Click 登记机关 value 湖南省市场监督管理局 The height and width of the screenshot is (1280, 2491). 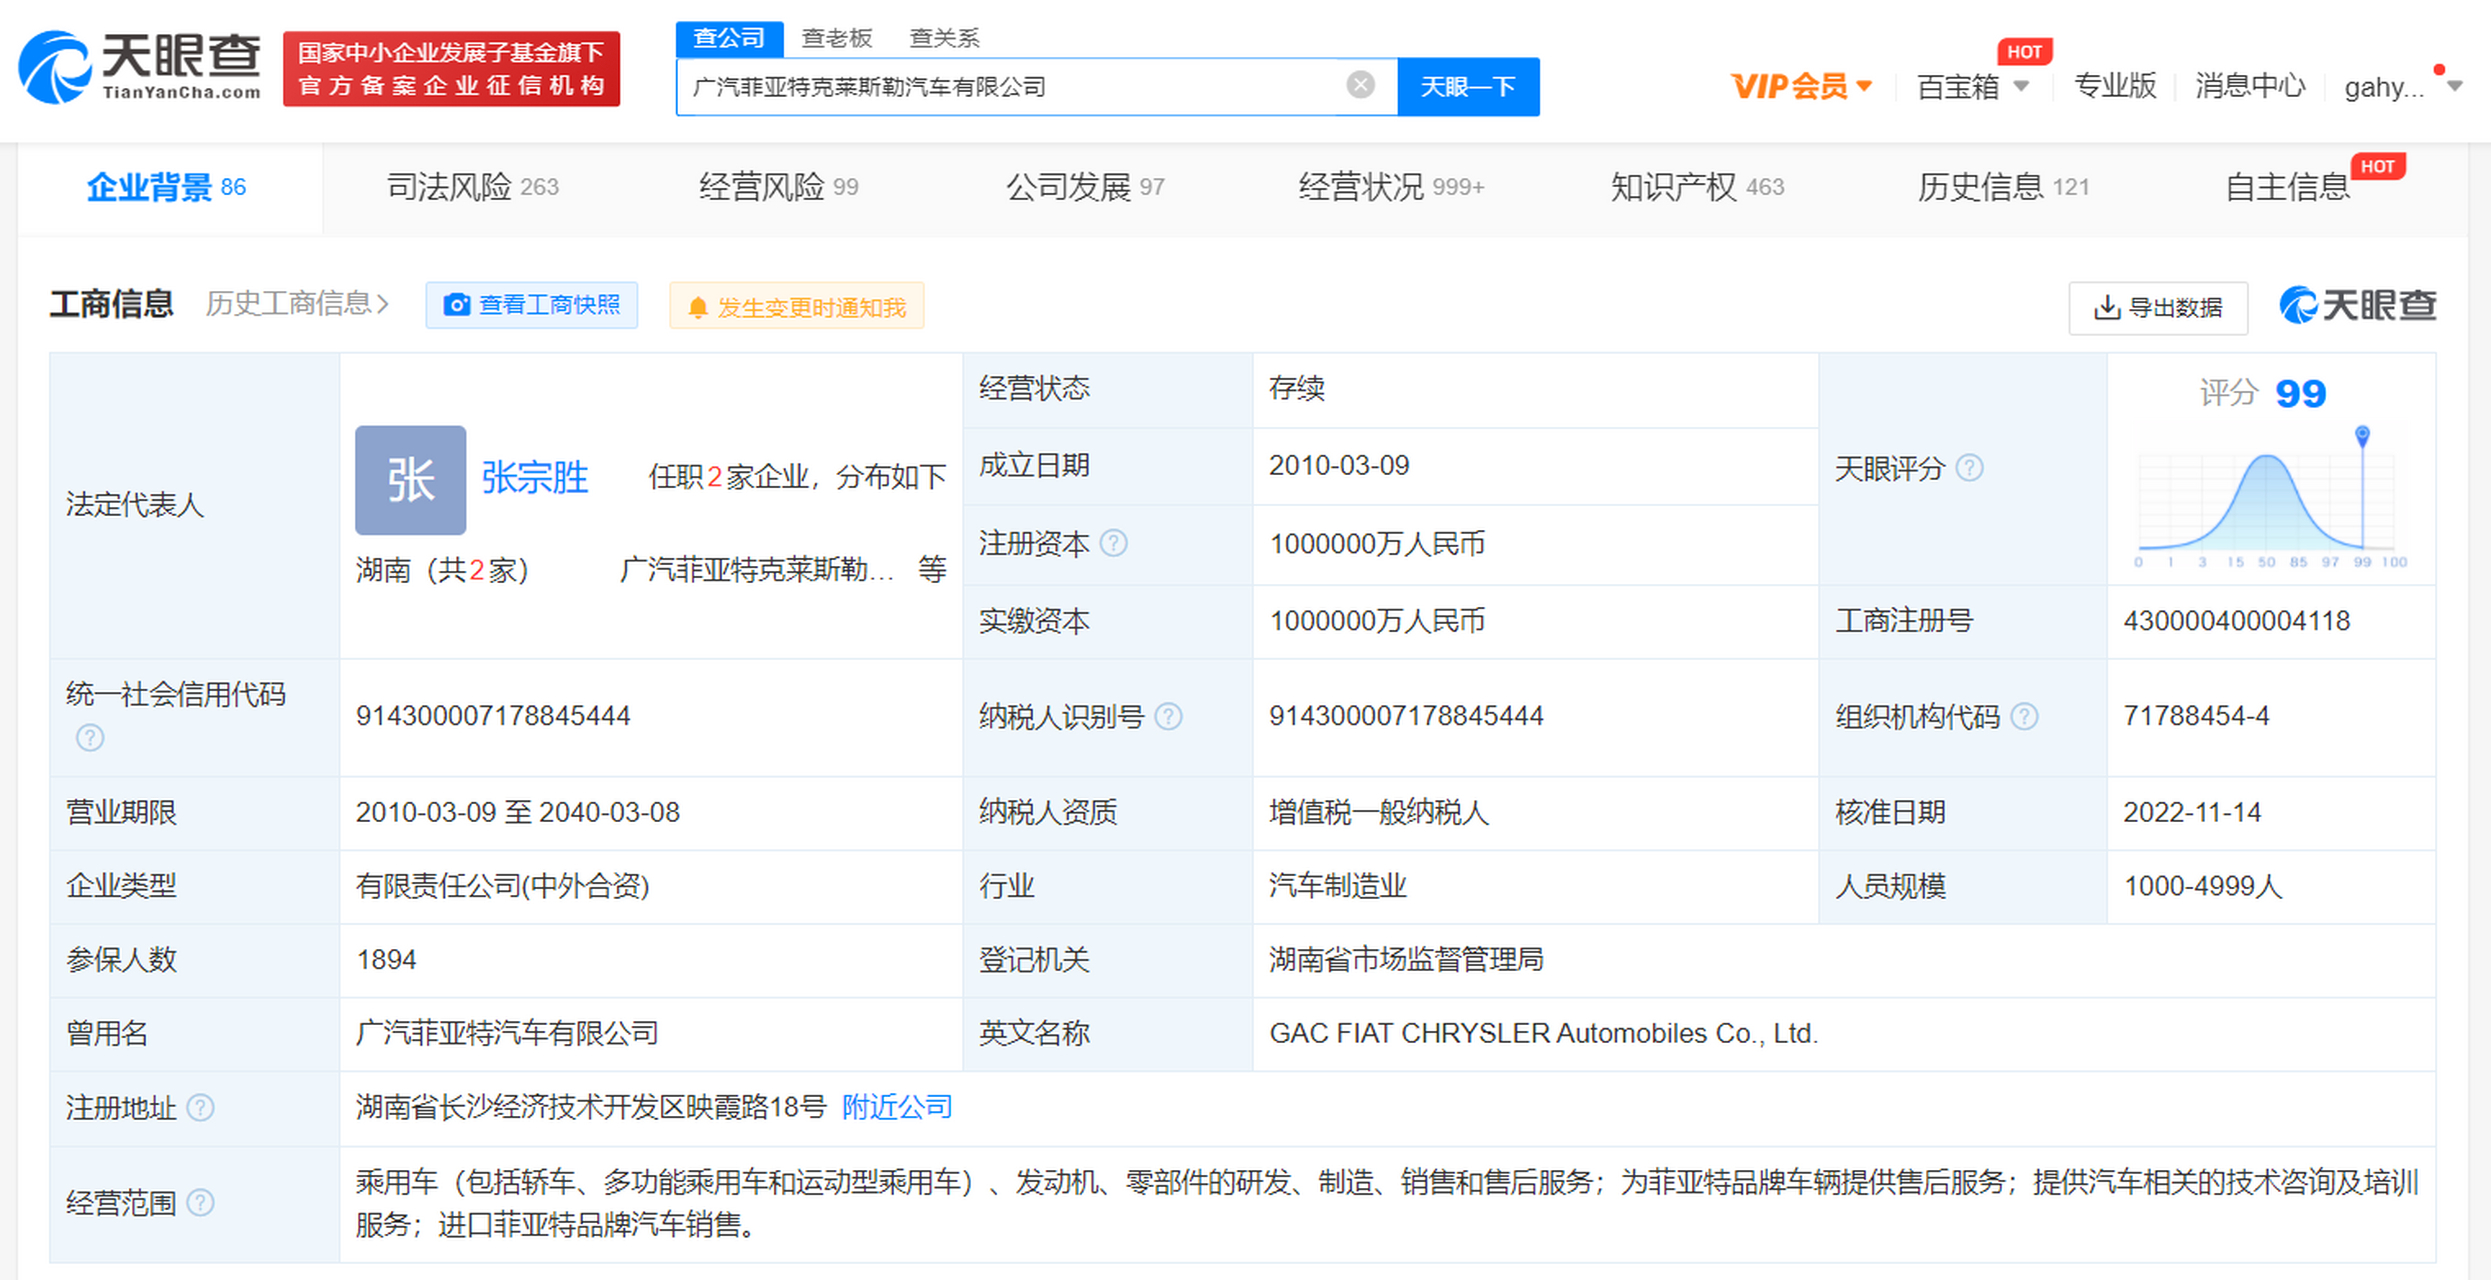tap(1406, 960)
